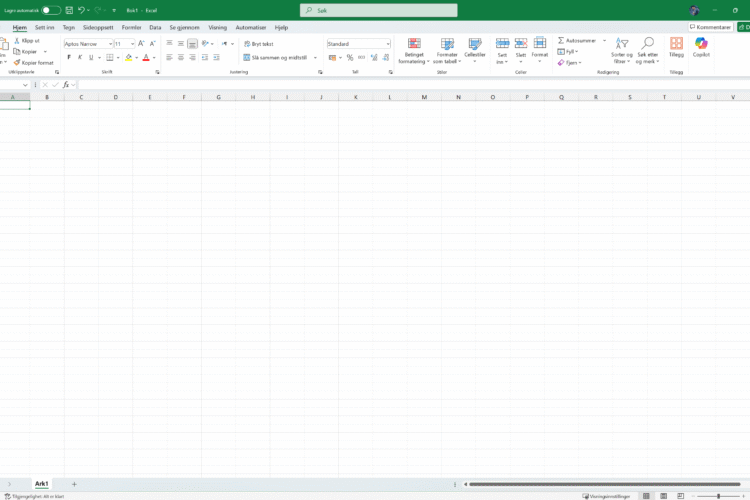Viewport: 750px width, 500px height.
Task: Click the increase indent icon
Action: [216, 57]
